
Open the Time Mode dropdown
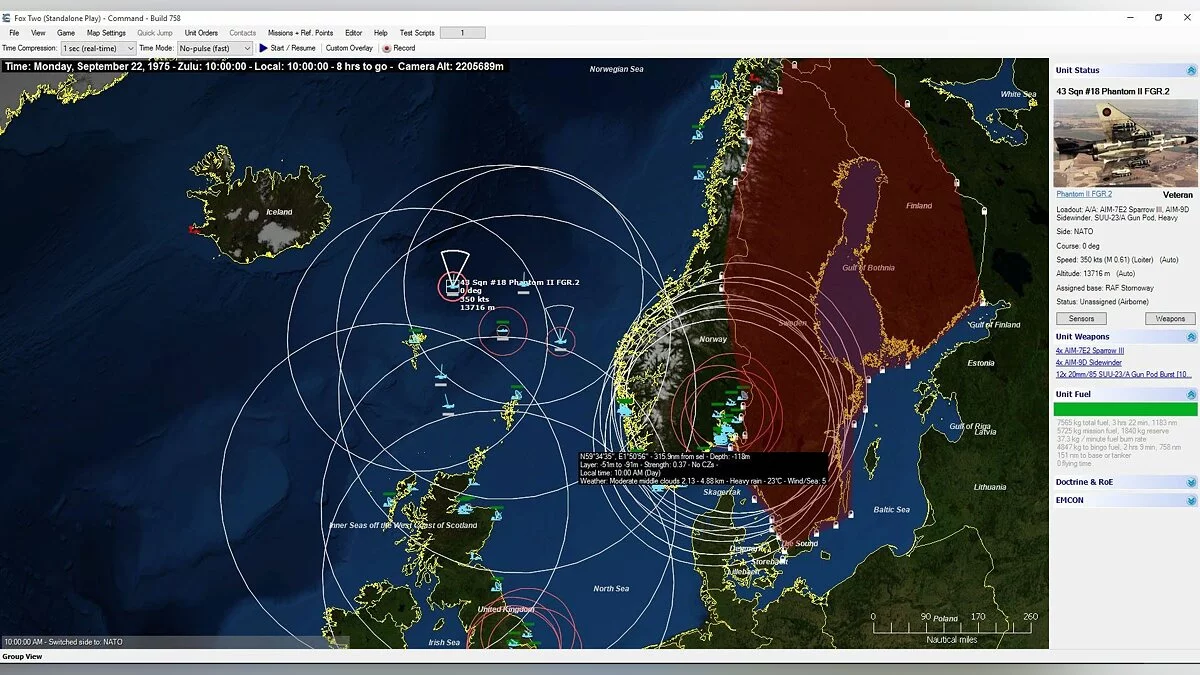click(214, 47)
